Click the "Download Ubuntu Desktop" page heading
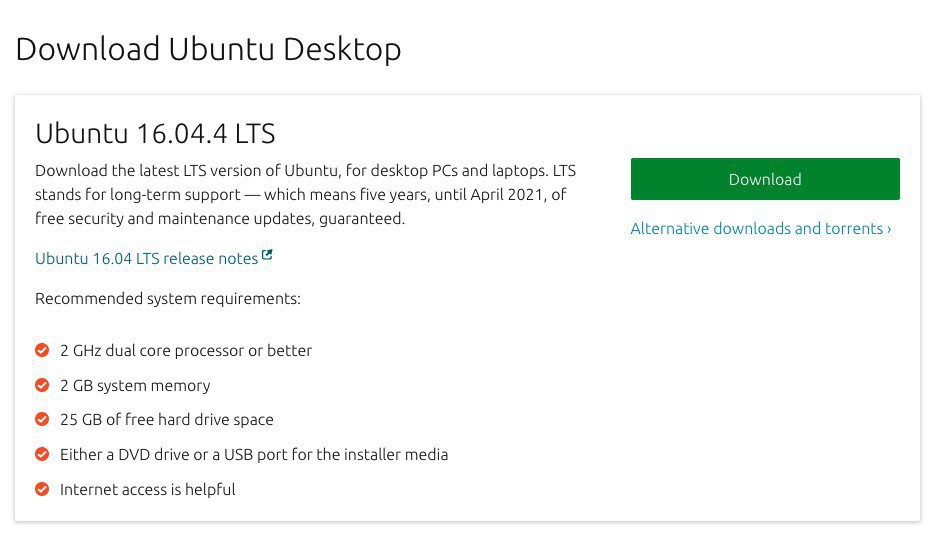 point(208,49)
